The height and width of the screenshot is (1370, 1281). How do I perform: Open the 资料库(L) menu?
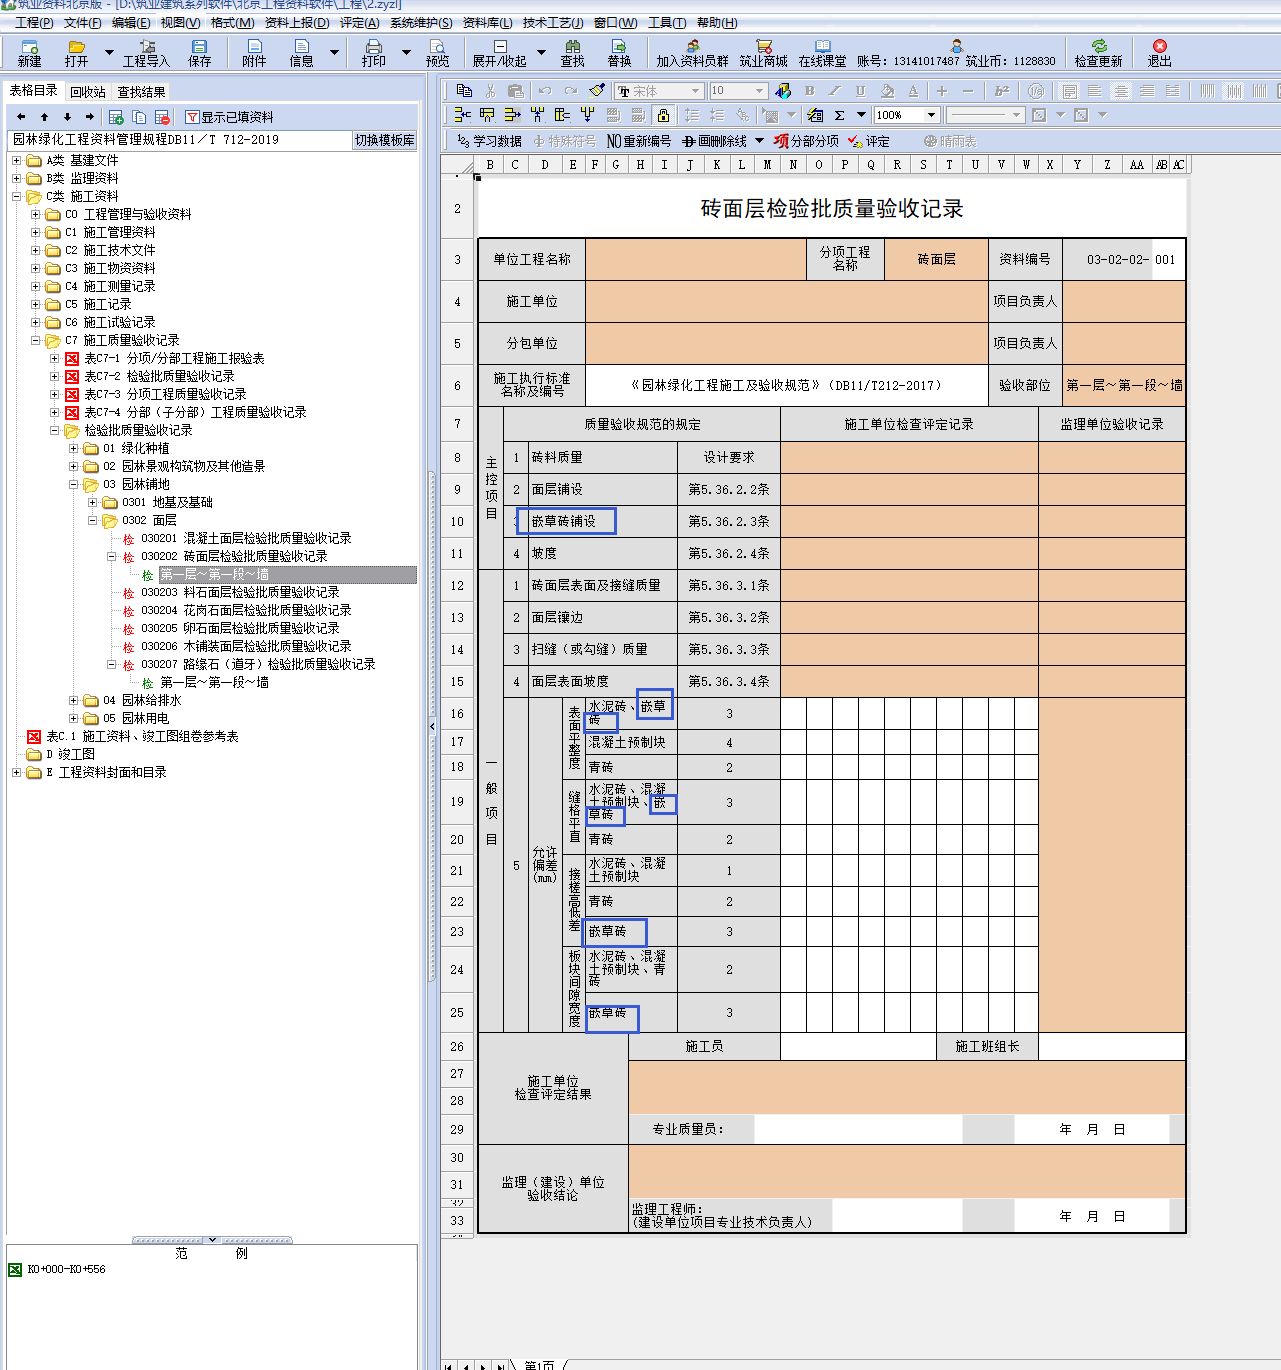point(487,22)
